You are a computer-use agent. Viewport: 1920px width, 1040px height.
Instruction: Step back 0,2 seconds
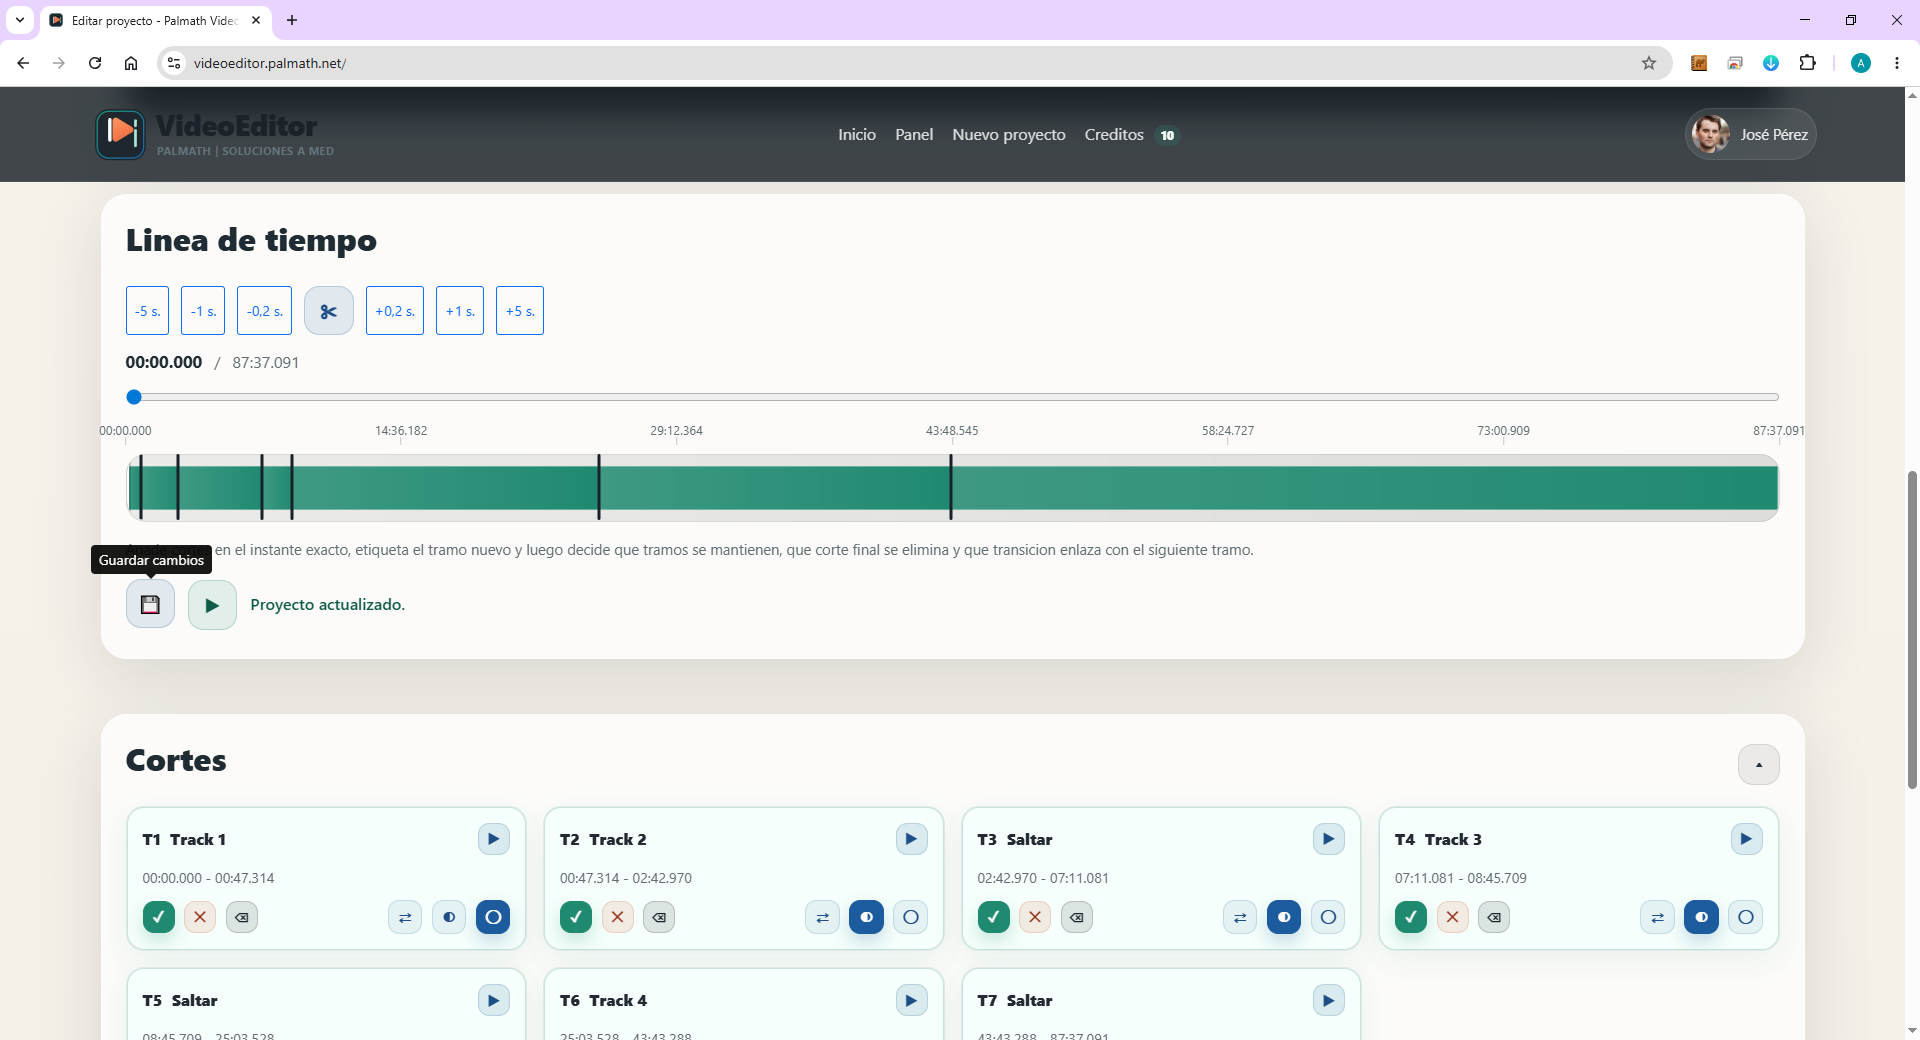tap(265, 311)
